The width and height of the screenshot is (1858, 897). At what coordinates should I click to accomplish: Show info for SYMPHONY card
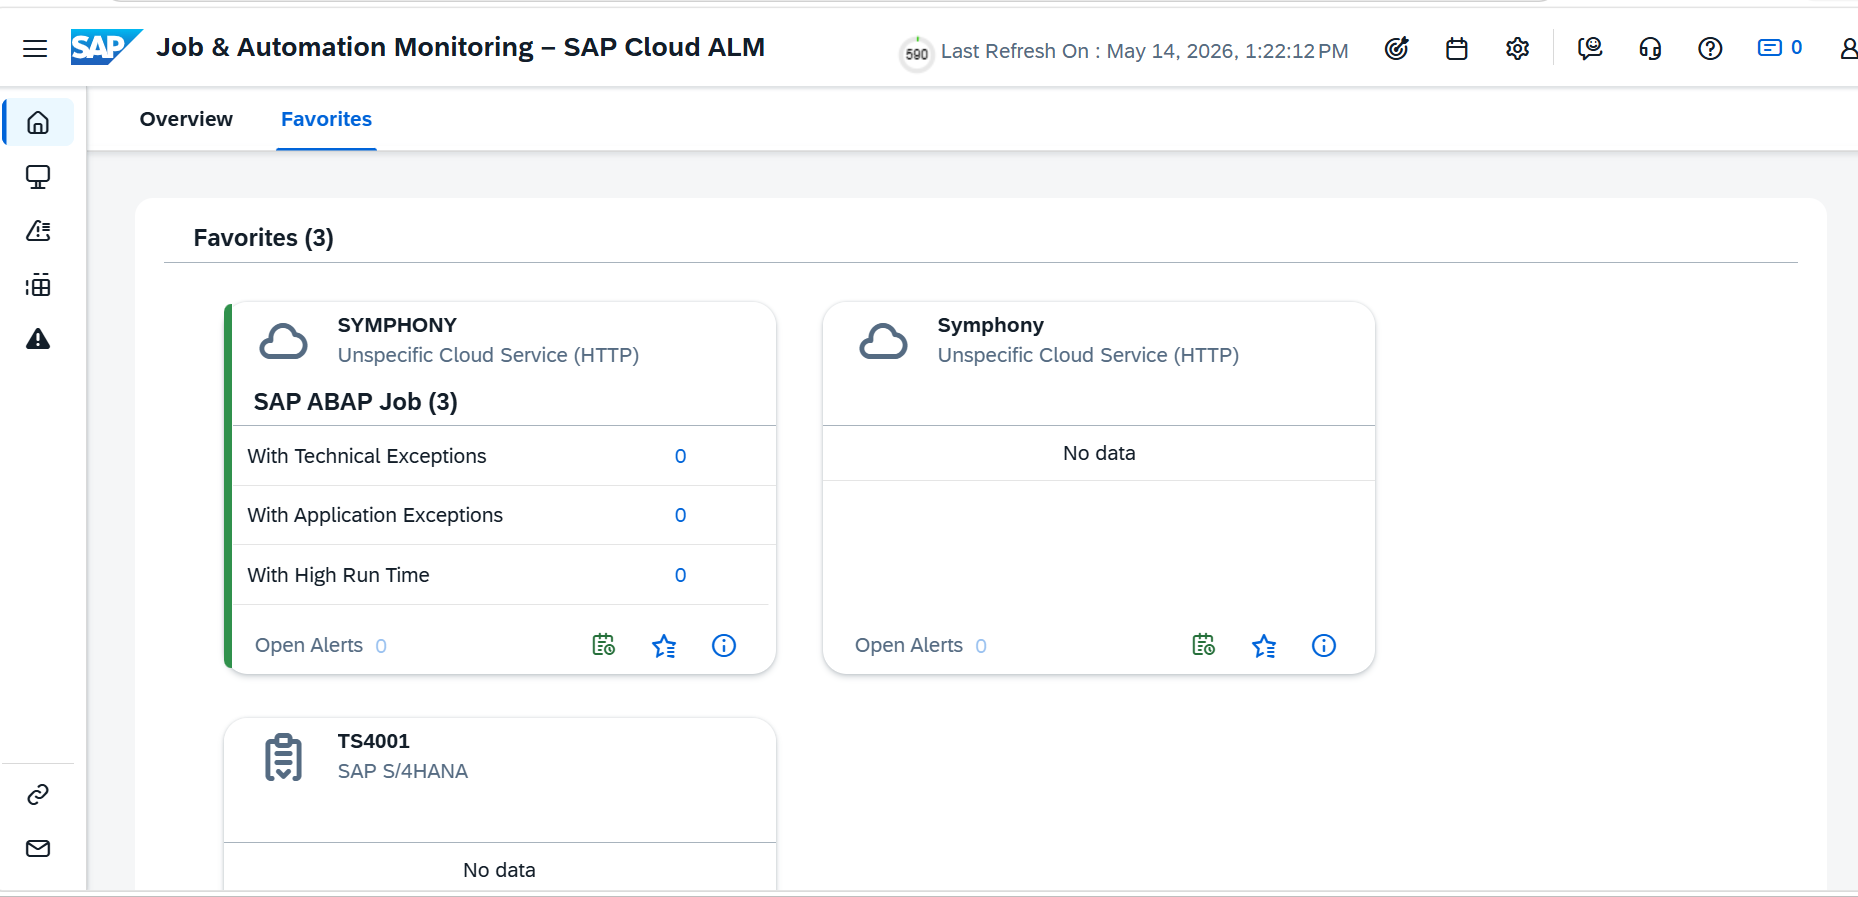click(724, 646)
